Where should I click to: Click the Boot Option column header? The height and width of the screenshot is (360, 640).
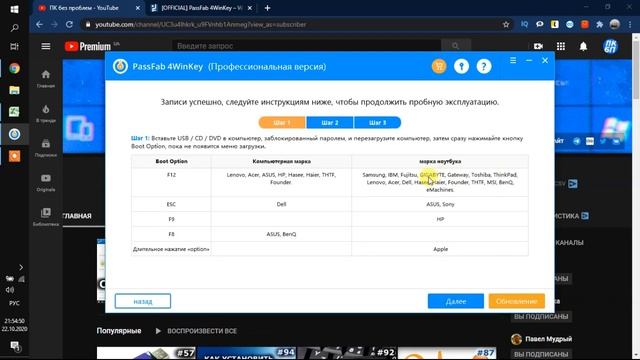[x=171, y=161]
